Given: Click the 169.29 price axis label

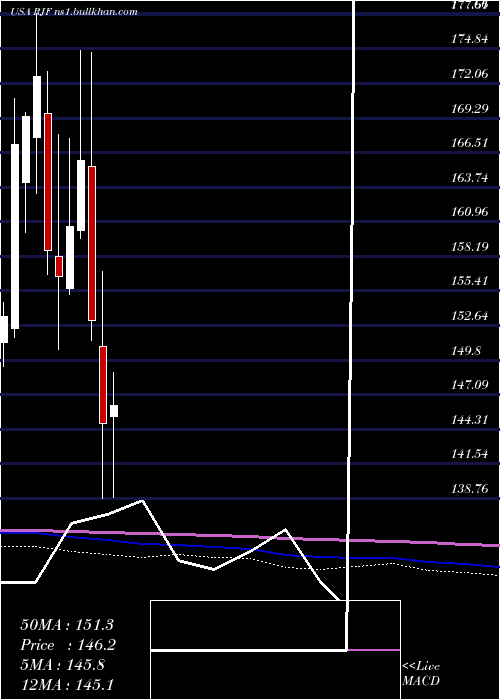Looking at the screenshot, I should (x=470, y=108).
